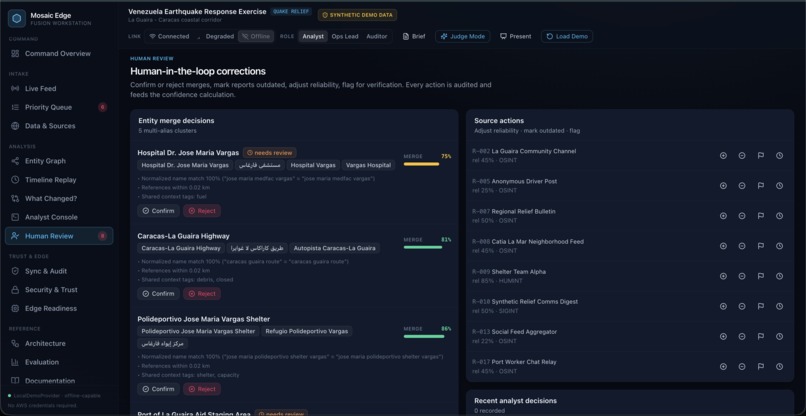Screen dimensions: 806x416
Task: Click the Quake Relief tag
Action: (291, 11)
